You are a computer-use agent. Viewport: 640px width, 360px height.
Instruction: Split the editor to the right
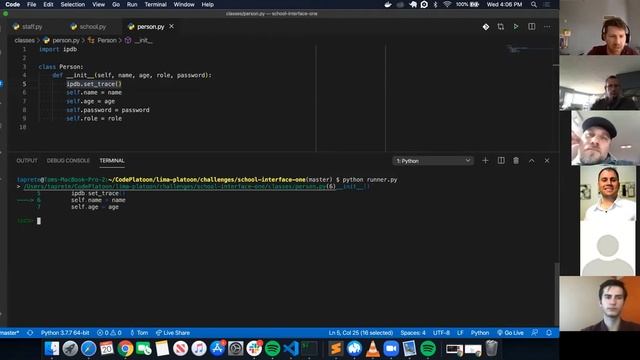pos(531,27)
